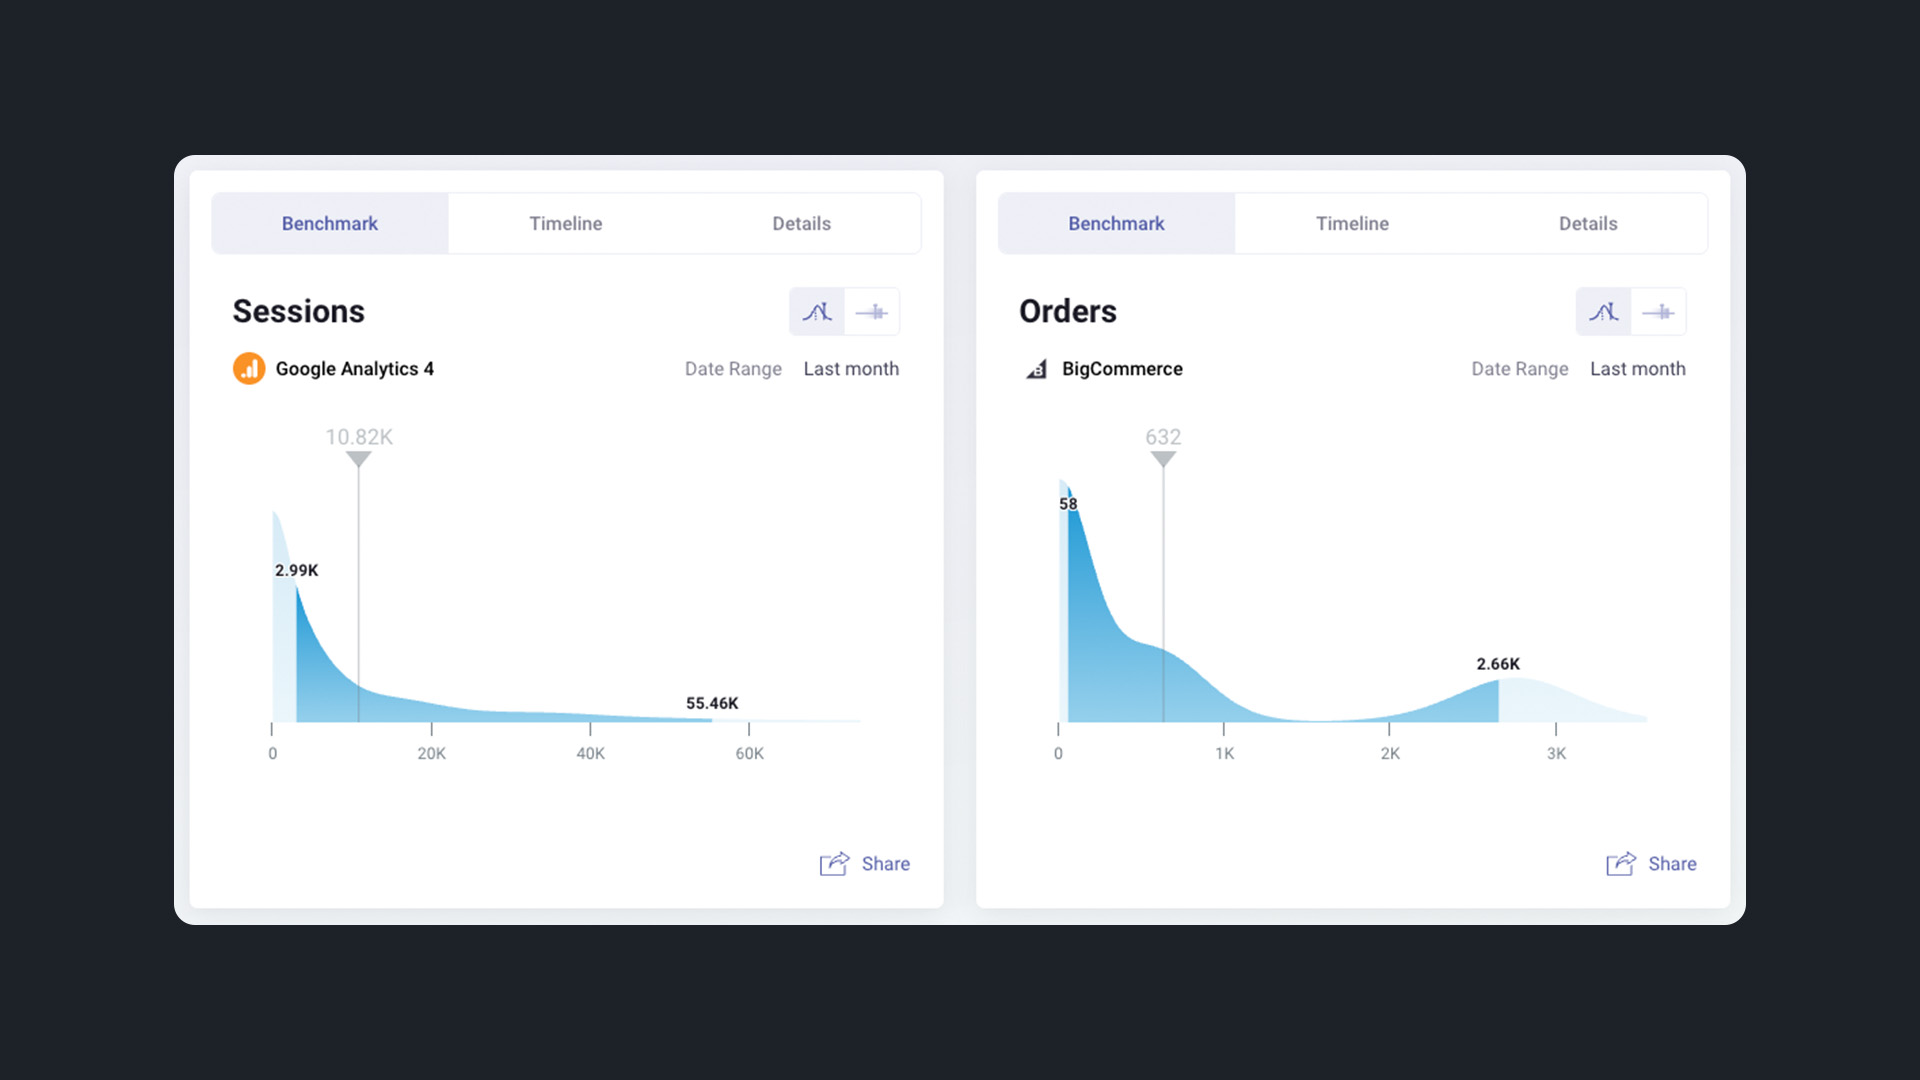Switch Sessions chart to box plot view
1920x1080 pixels.
coord(872,312)
